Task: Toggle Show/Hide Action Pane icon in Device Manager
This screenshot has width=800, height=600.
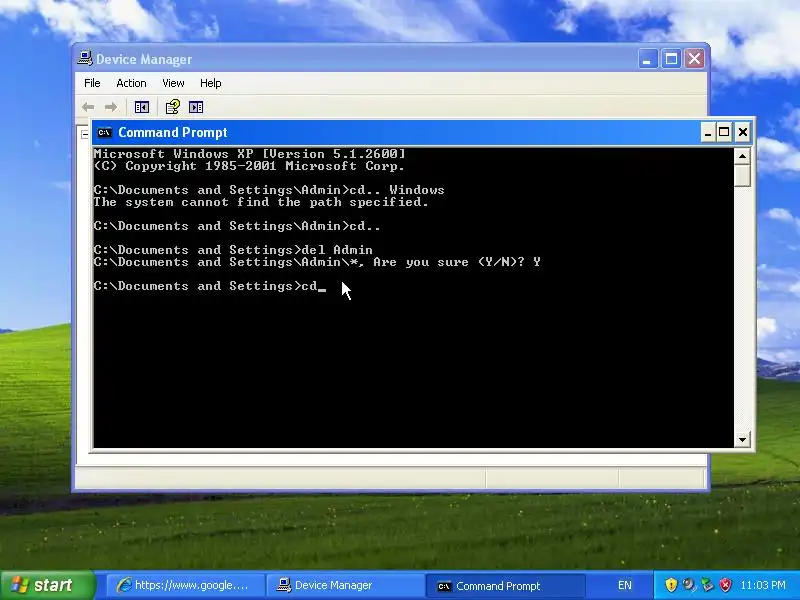Action: click(196, 107)
